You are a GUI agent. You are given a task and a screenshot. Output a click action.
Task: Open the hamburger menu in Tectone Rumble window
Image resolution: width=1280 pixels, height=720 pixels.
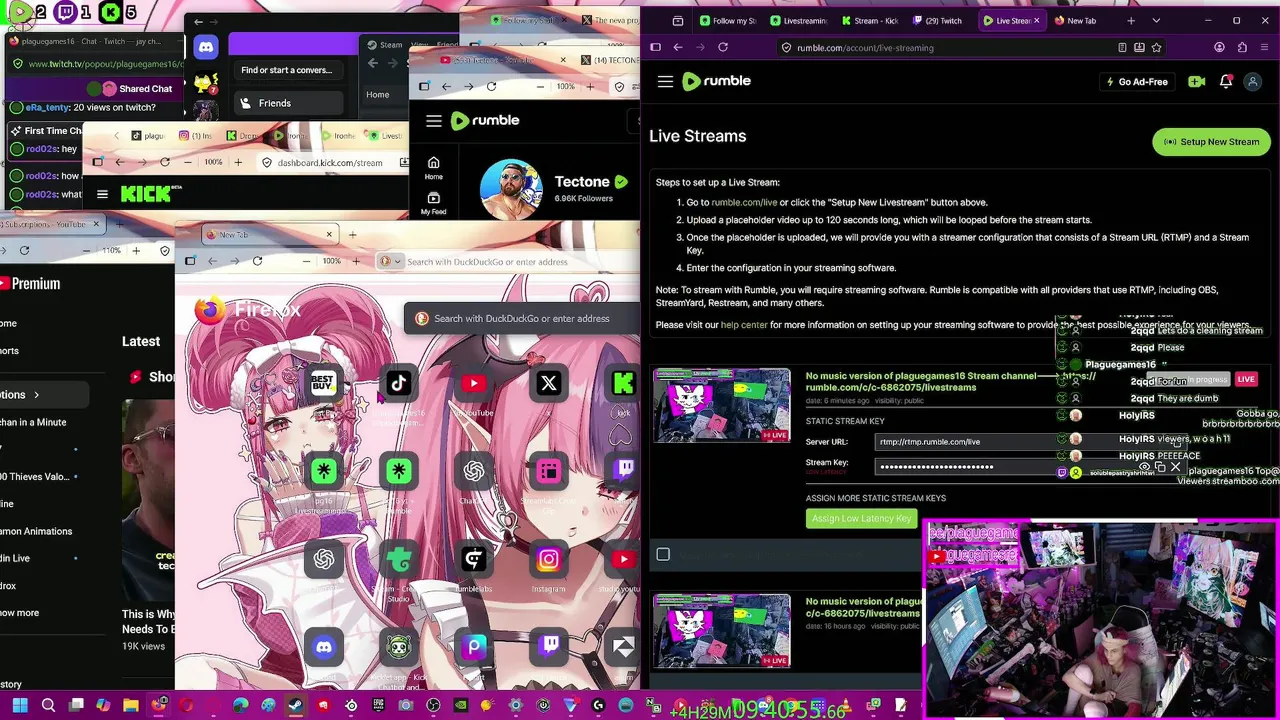[433, 121]
